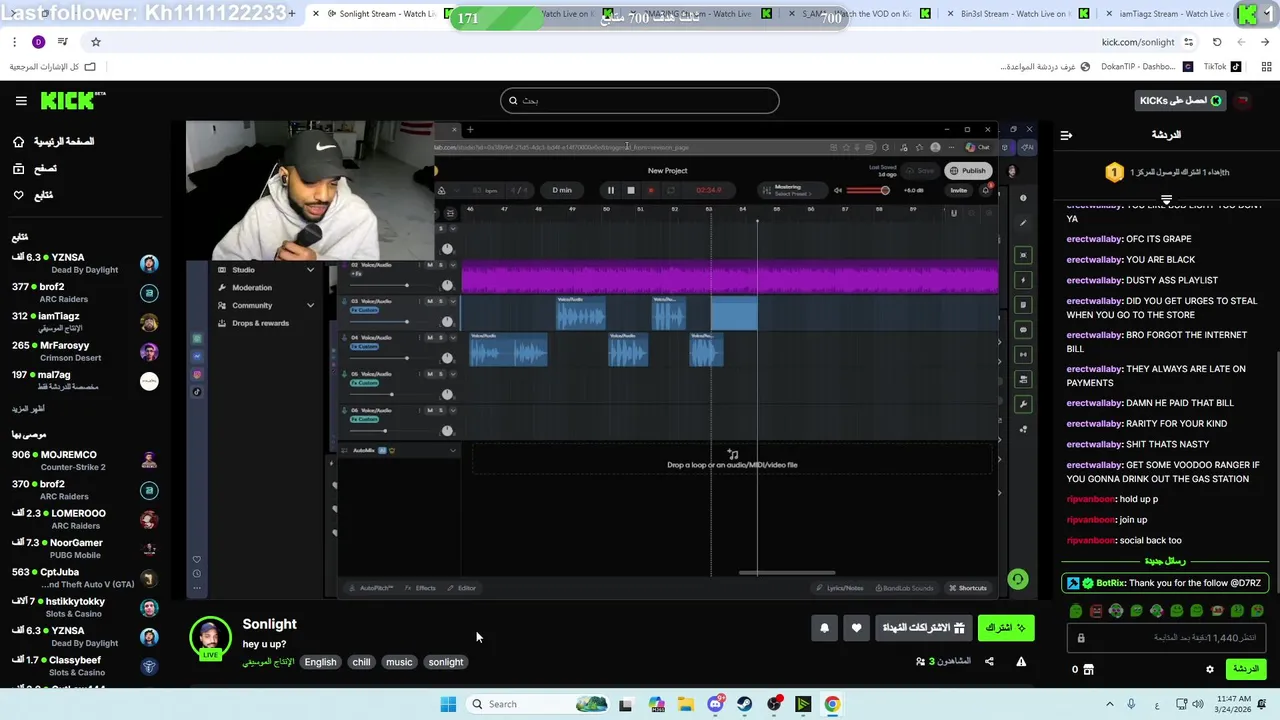
Task: Open chat settings gear icon
Action: pyautogui.click(x=1209, y=669)
